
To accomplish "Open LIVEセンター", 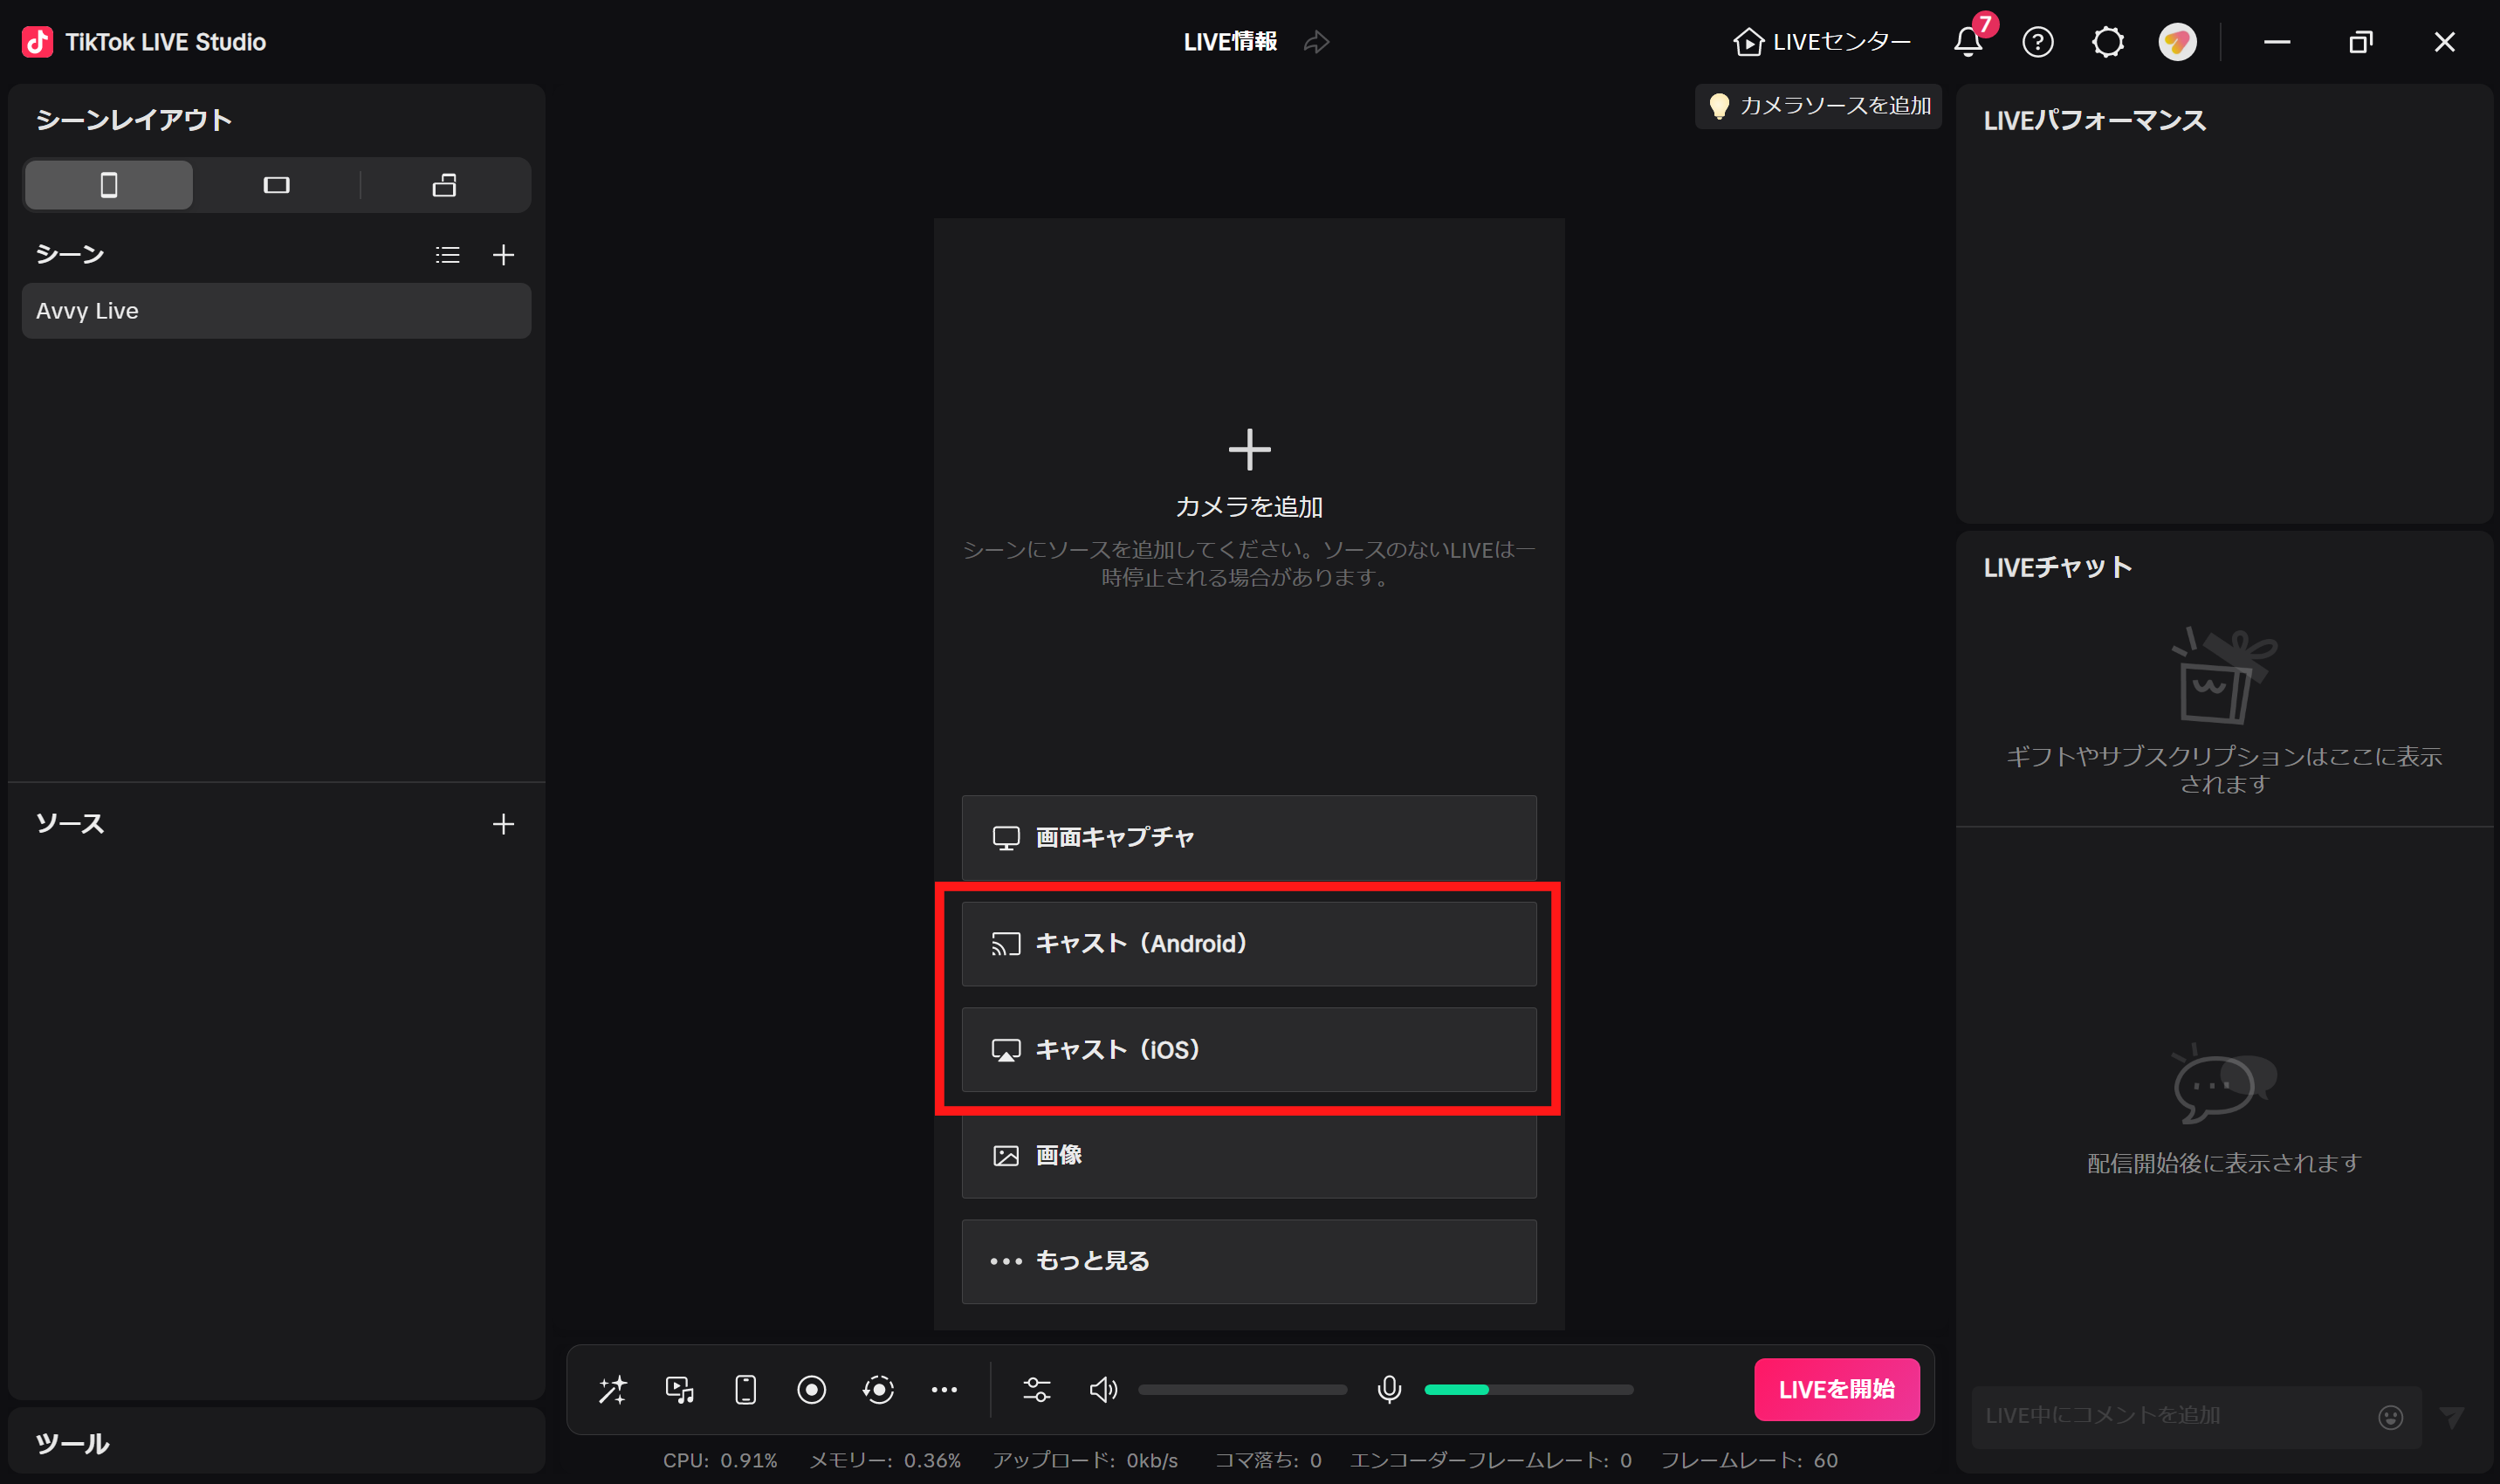I will click(1822, 42).
